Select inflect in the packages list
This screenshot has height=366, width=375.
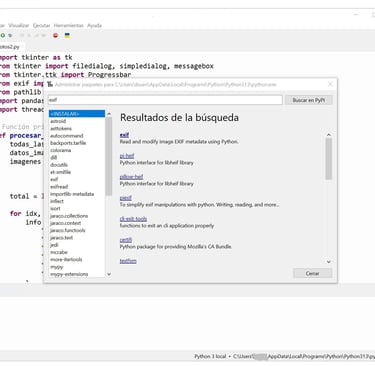(57, 201)
